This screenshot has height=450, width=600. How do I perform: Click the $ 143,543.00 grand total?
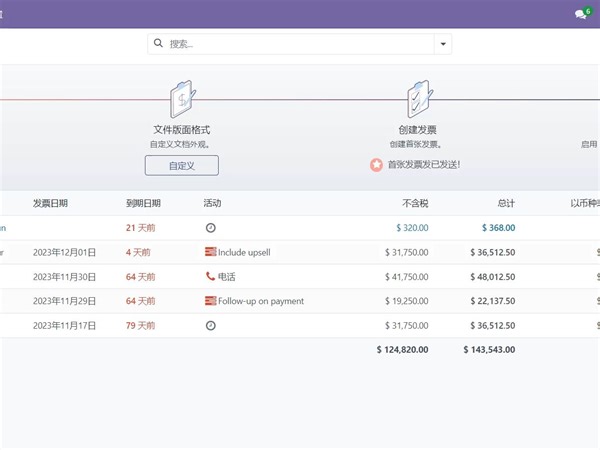pyautogui.click(x=489, y=349)
